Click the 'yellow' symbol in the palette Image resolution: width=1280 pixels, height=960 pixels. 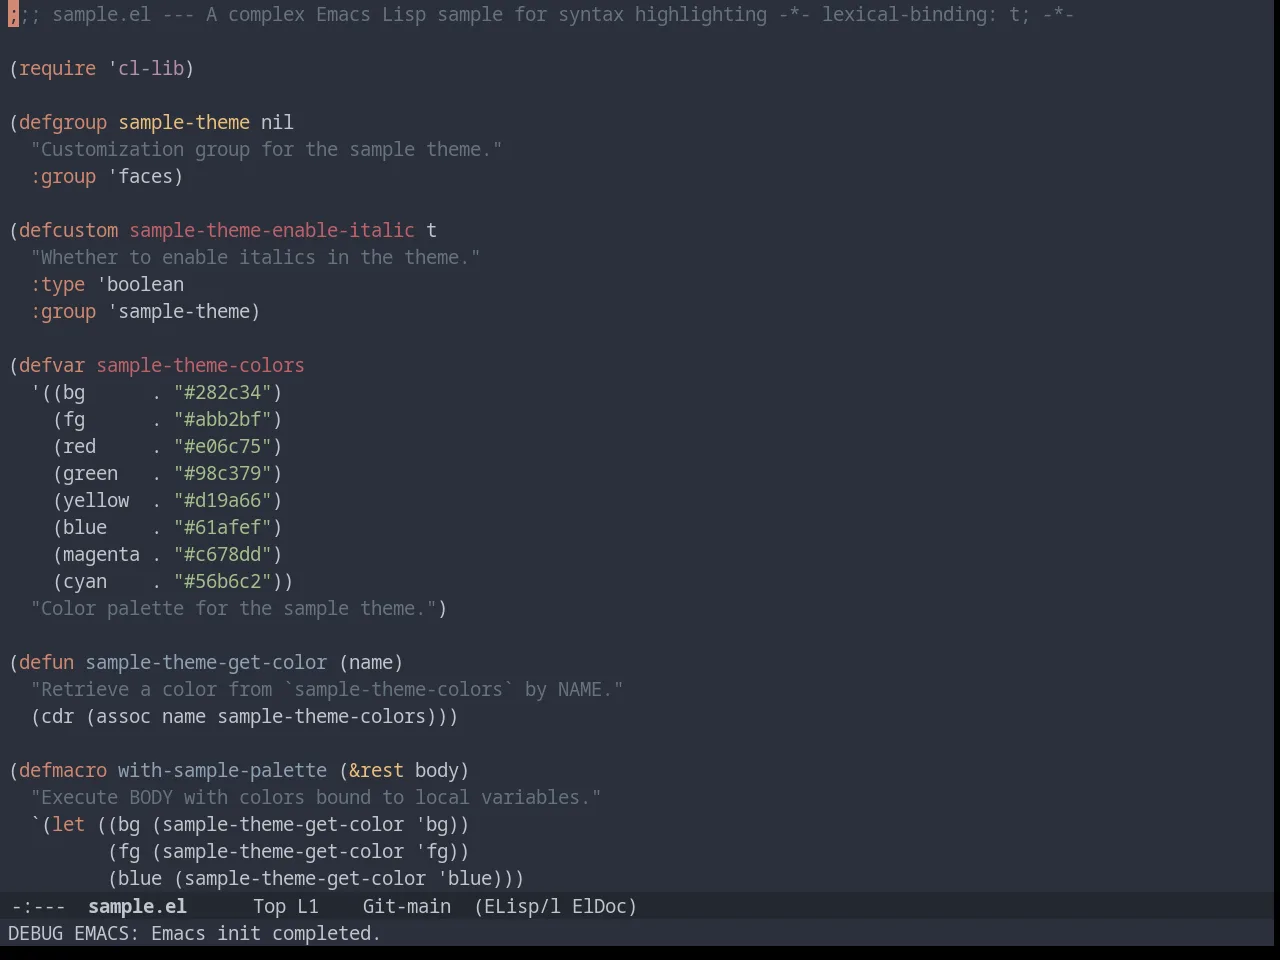pos(96,500)
